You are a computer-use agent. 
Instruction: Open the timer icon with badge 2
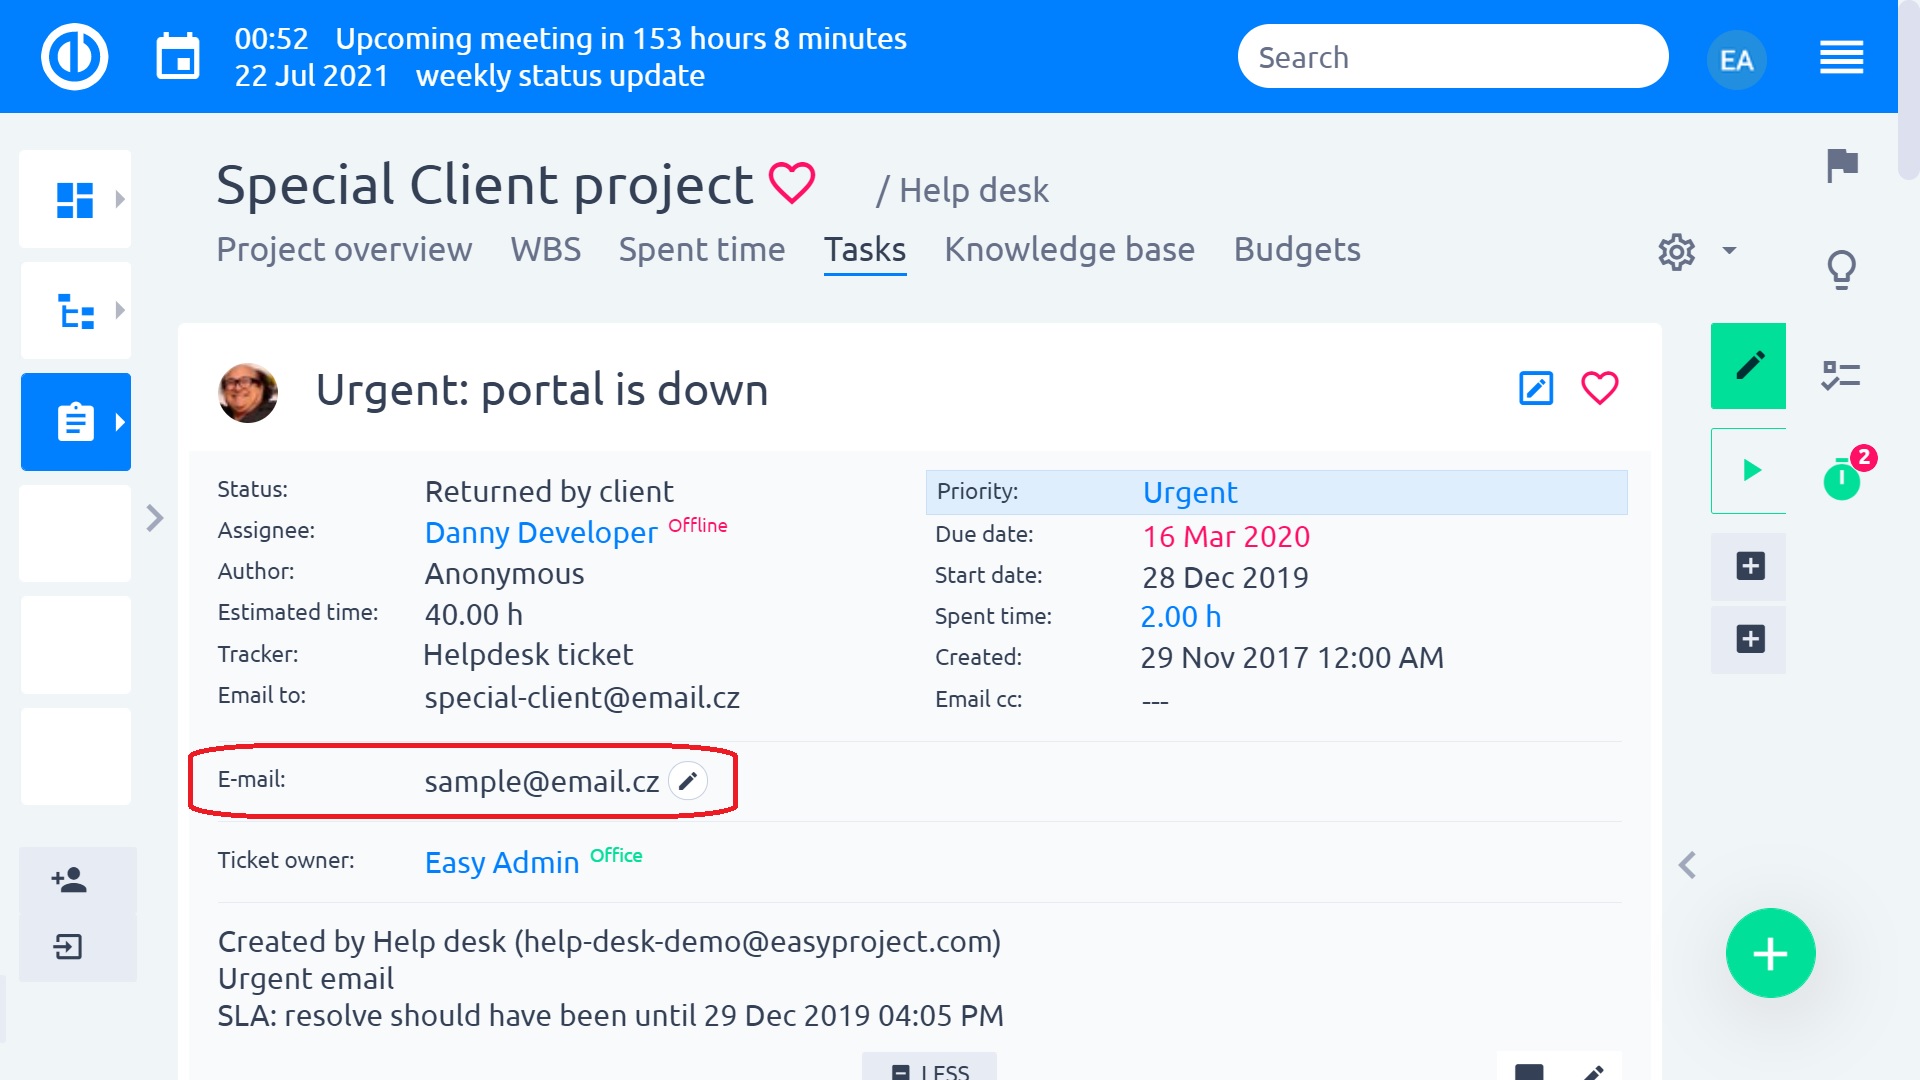[1841, 478]
